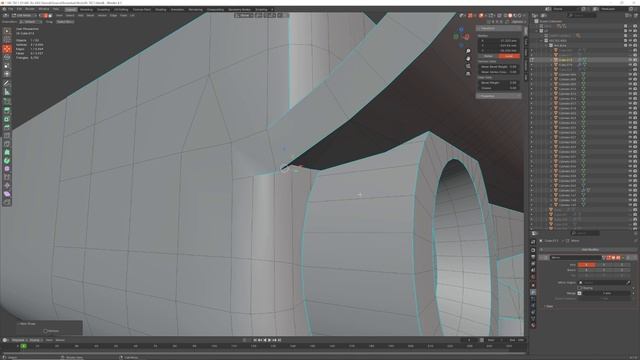Enable the Clipping checkbox in Mirror modifier
Image resolution: width=640 pixels, height=360 pixels.
580,288
